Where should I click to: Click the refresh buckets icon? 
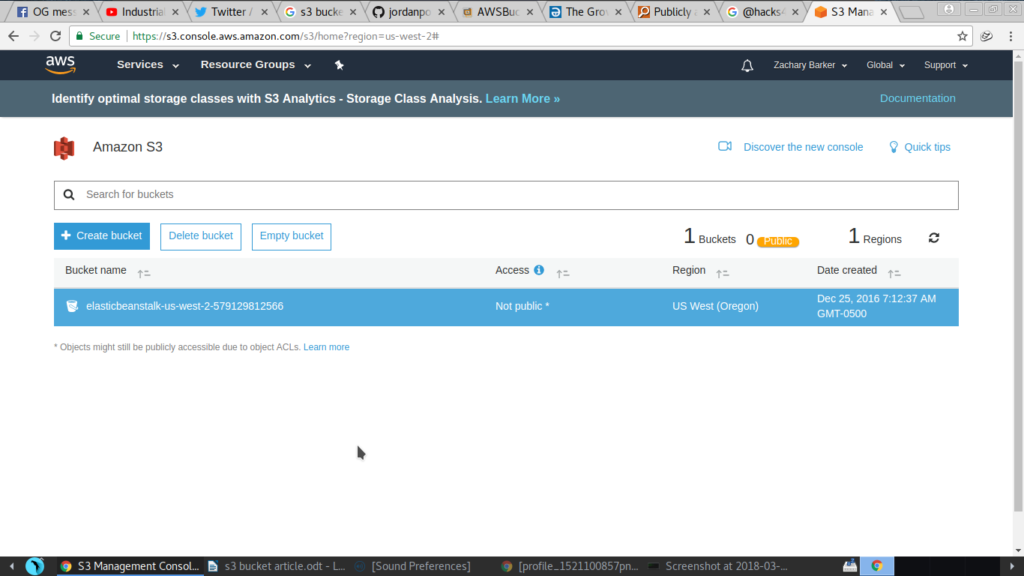tap(933, 238)
